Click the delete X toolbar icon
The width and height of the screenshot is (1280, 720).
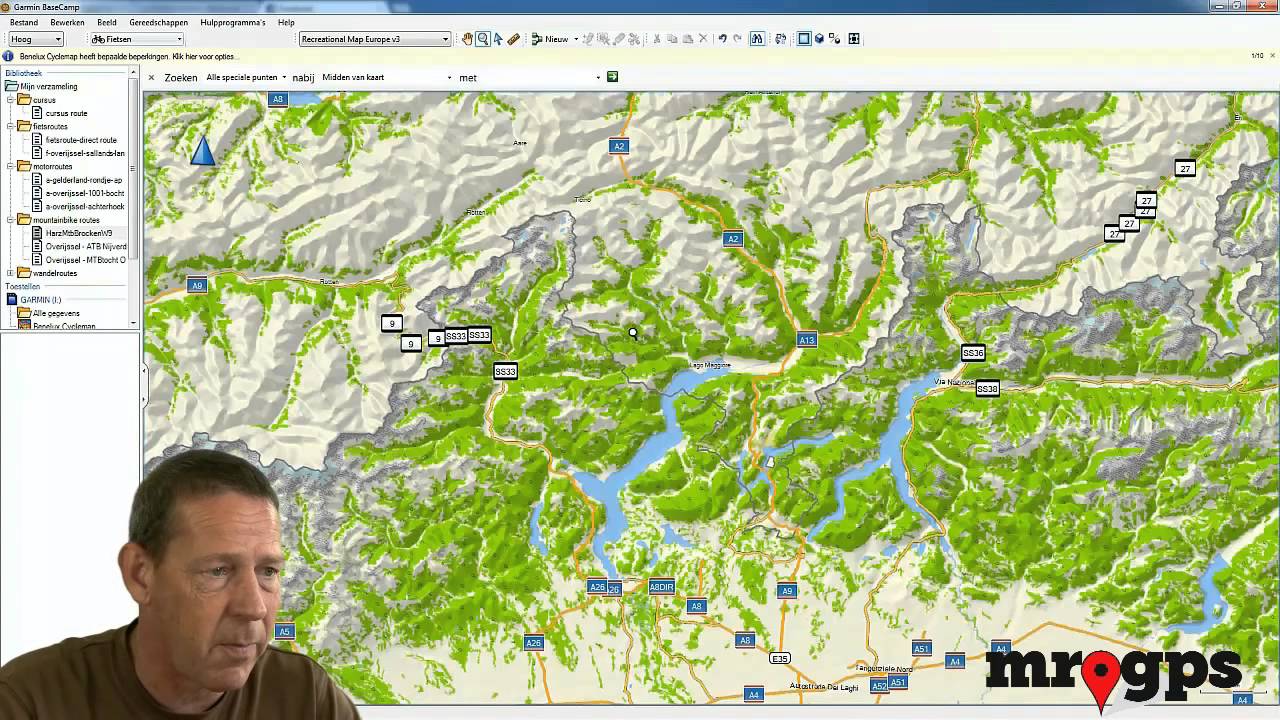pos(703,39)
